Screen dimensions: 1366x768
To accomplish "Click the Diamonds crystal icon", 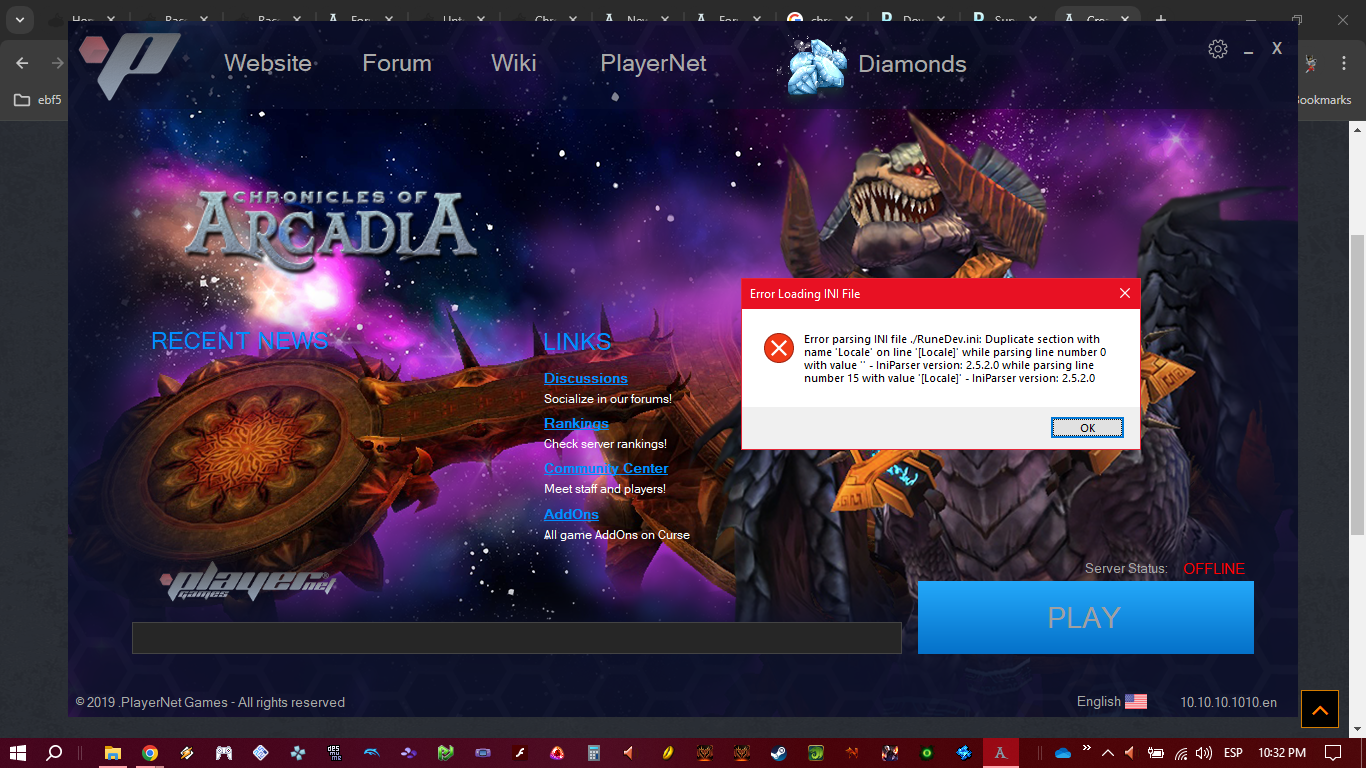I will tap(816, 66).
